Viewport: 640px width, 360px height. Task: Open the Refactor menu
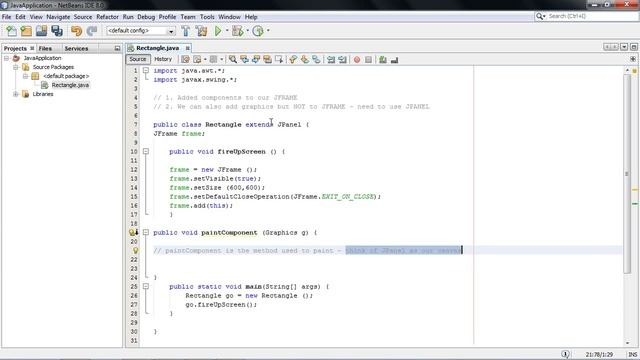coord(107,17)
